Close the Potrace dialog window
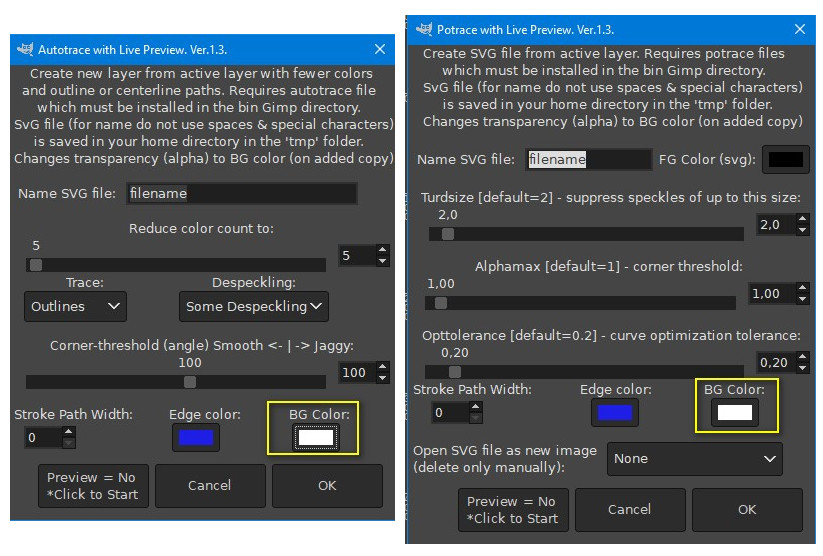 click(x=799, y=29)
